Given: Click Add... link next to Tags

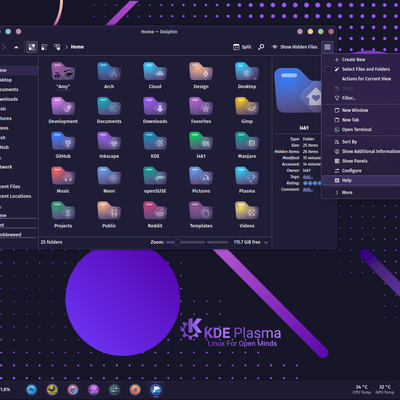Looking at the screenshot, I should tap(307, 177).
